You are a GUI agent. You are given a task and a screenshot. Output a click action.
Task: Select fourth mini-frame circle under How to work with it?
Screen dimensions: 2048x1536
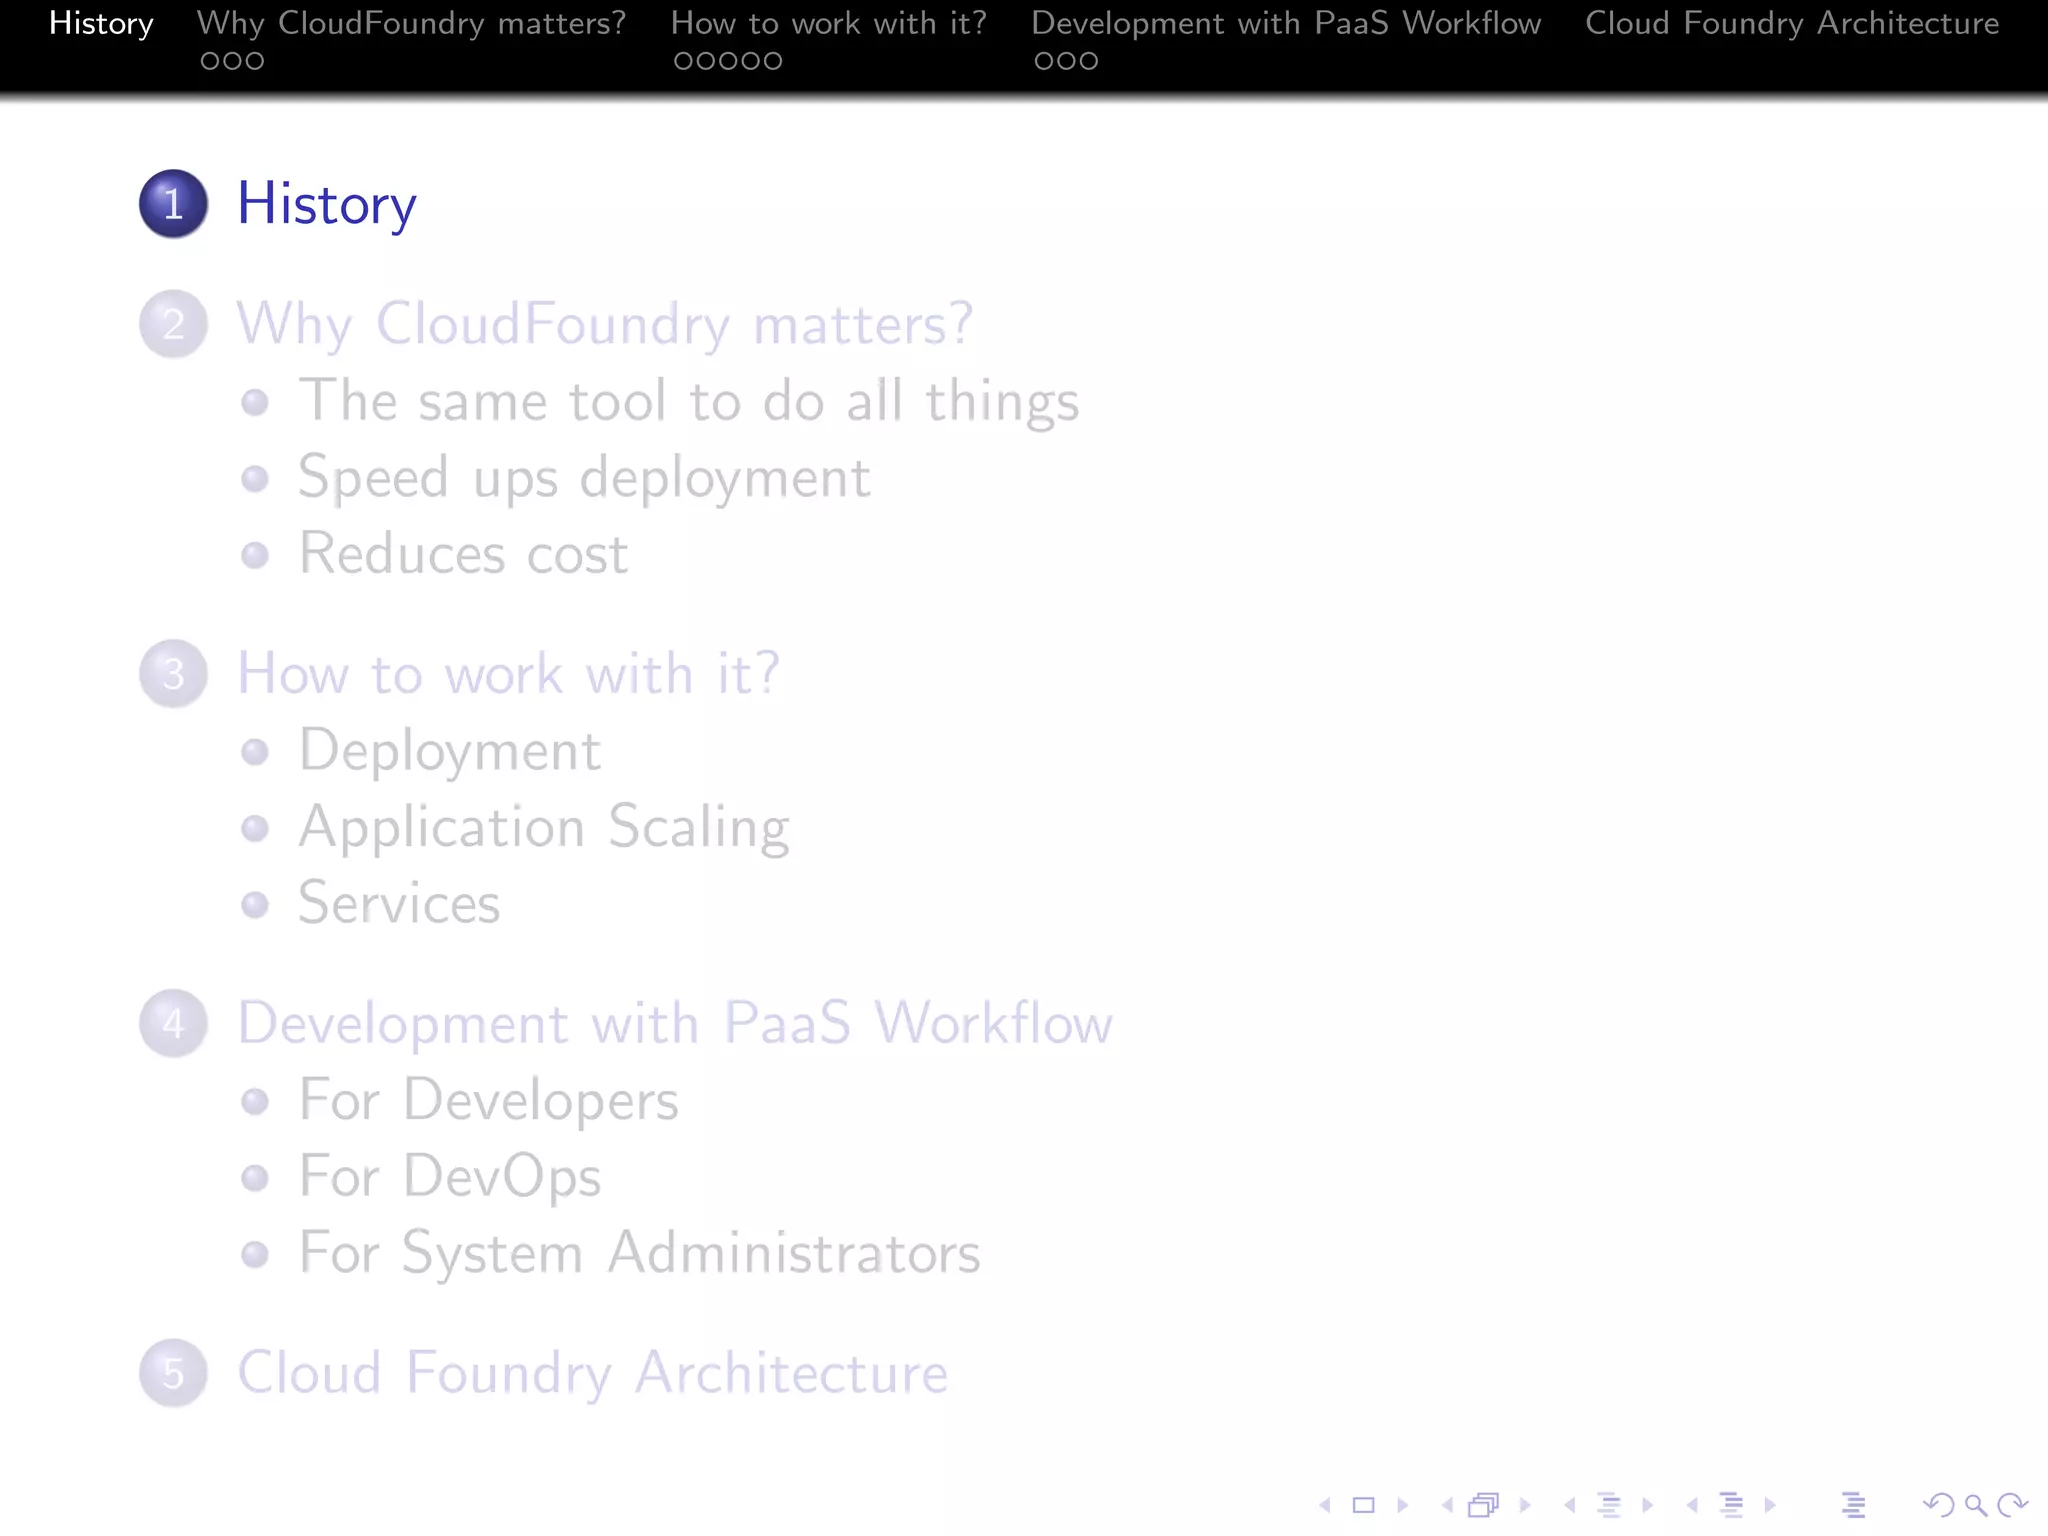[750, 61]
